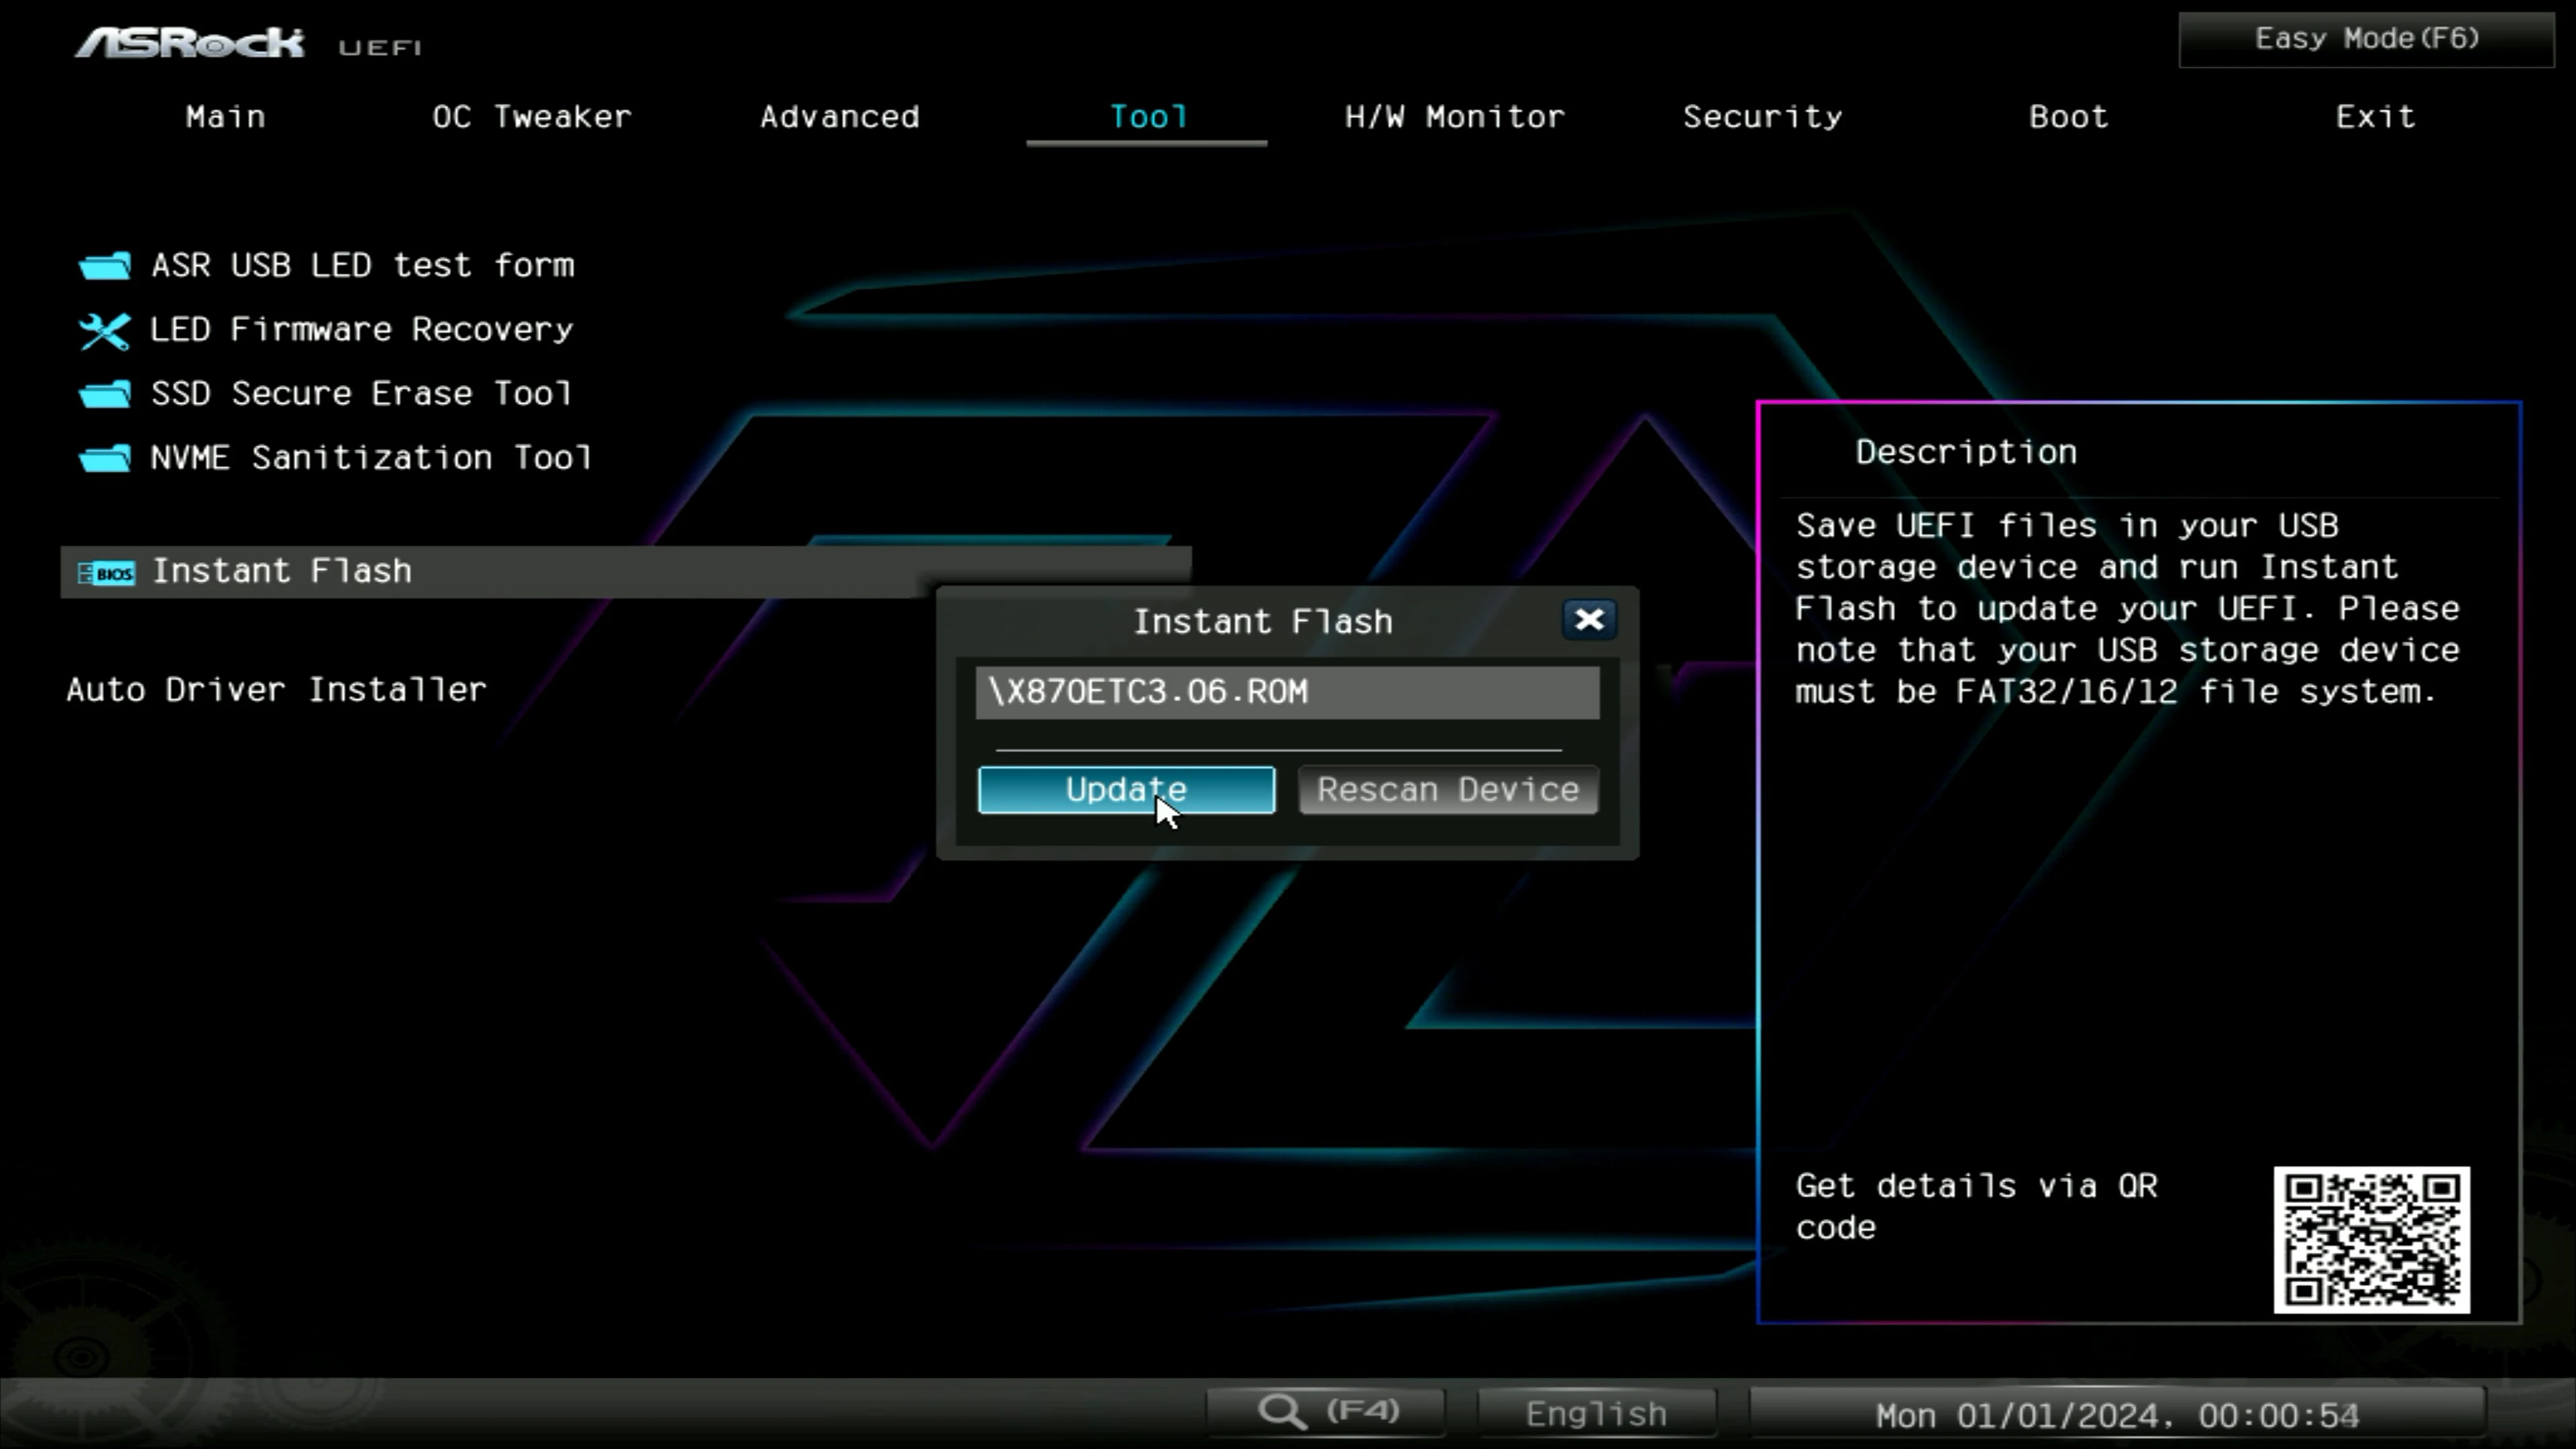Go to the Exit tab
Image resolution: width=2576 pixels, height=1449 pixels.
click(2375, 117)
